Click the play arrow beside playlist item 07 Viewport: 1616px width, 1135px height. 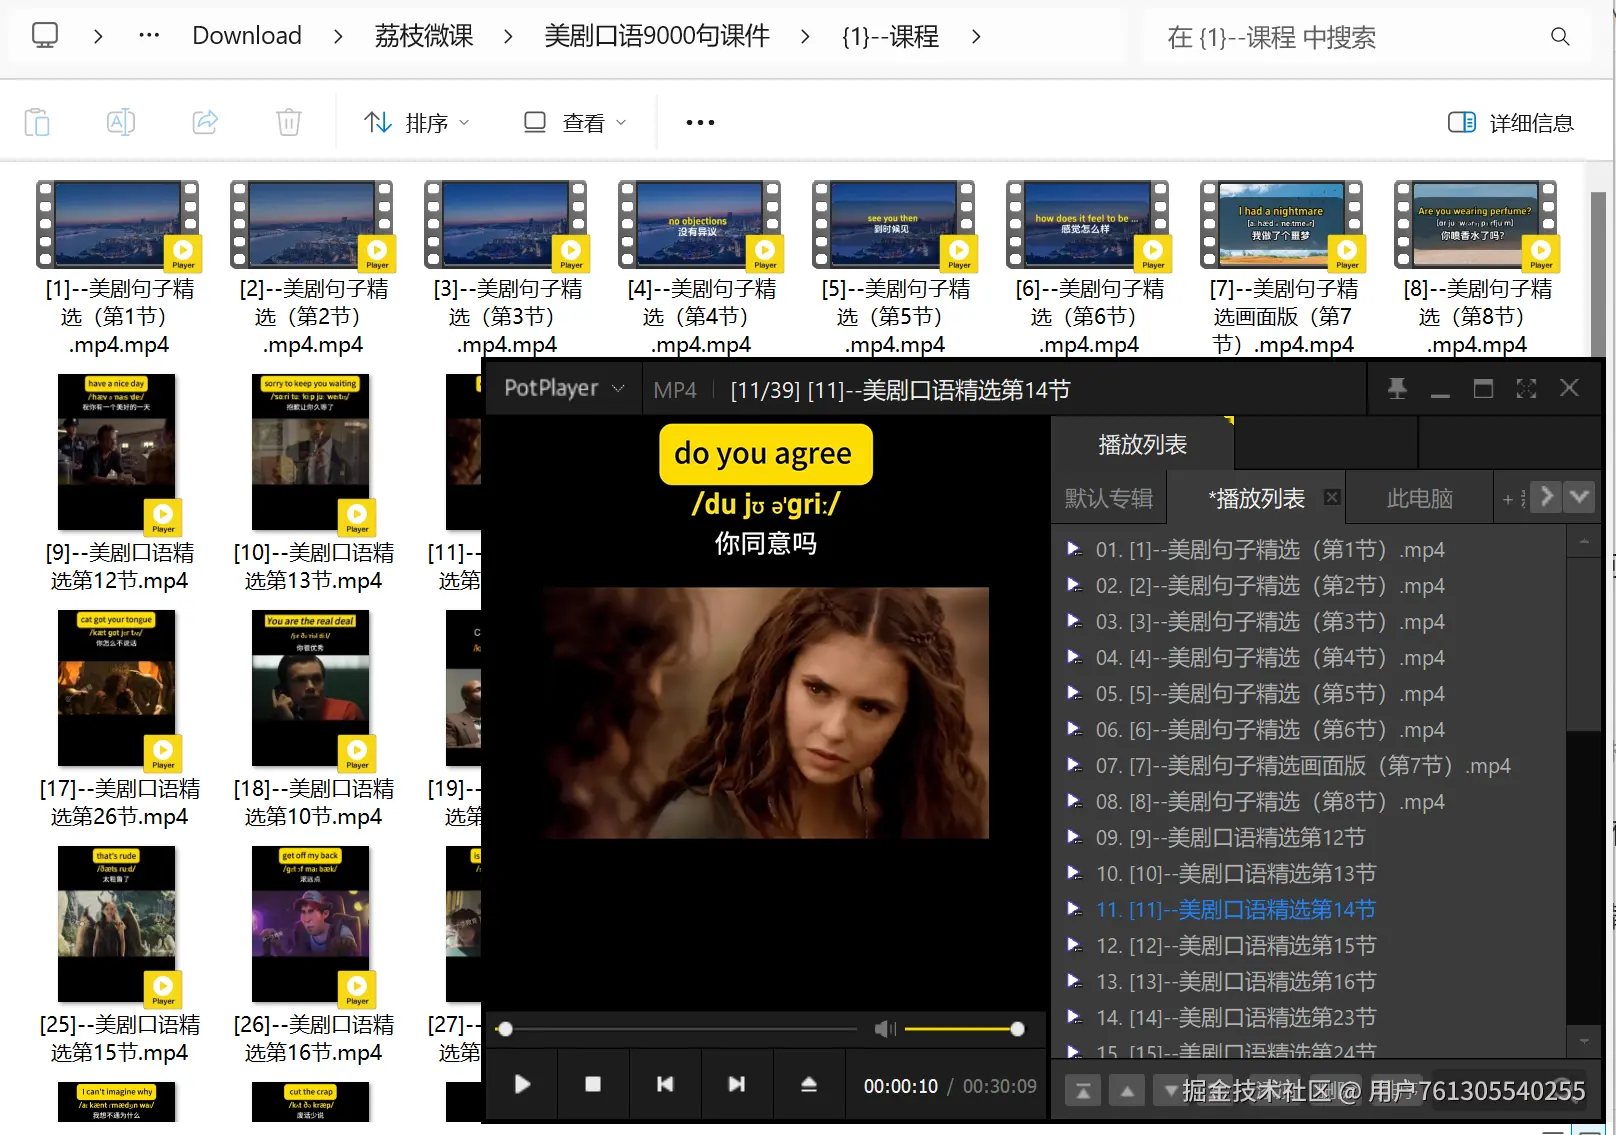click(x=1074, y=765)
